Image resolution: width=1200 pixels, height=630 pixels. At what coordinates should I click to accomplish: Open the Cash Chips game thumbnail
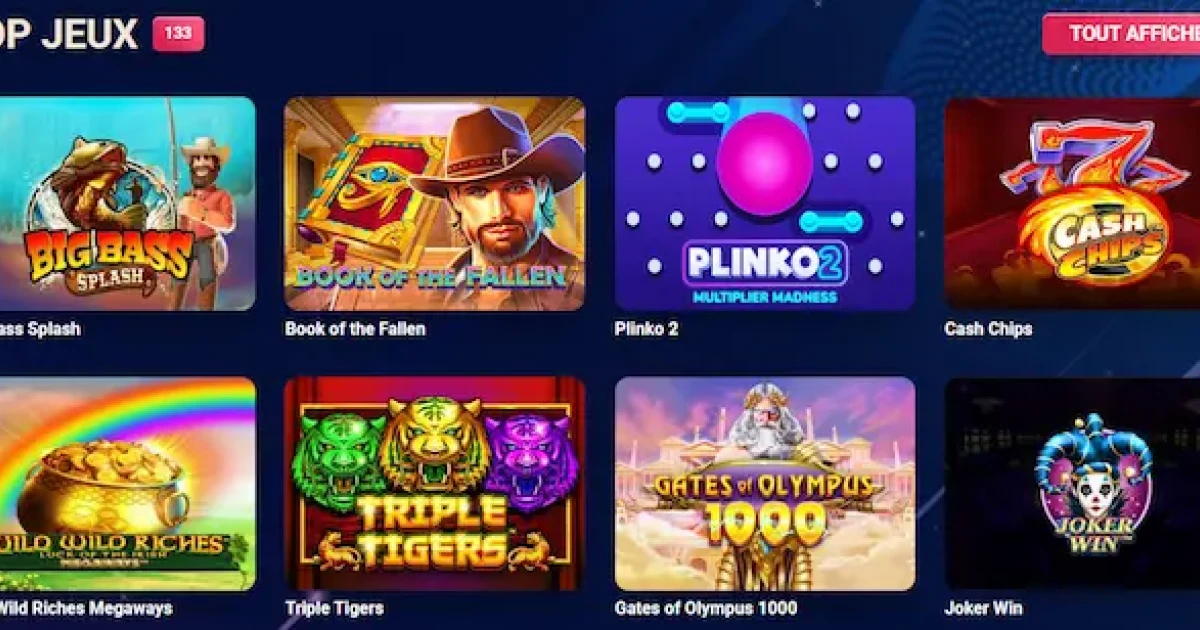[x=1072, y=204]
